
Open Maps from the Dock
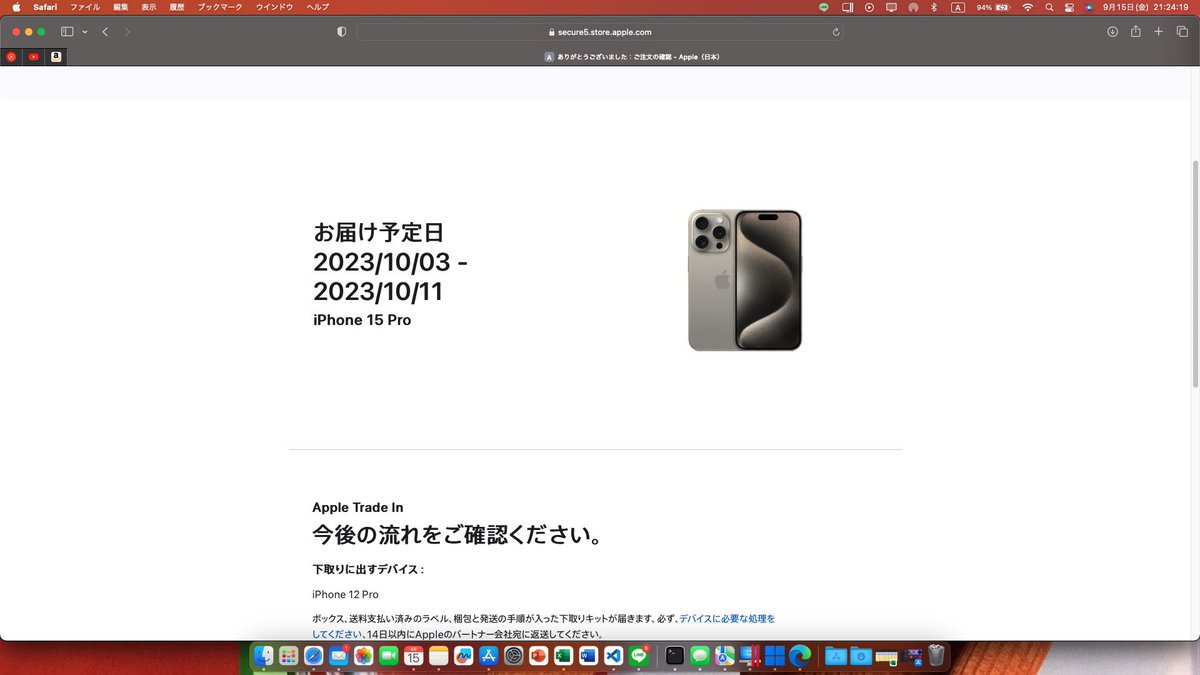point(725,656)
